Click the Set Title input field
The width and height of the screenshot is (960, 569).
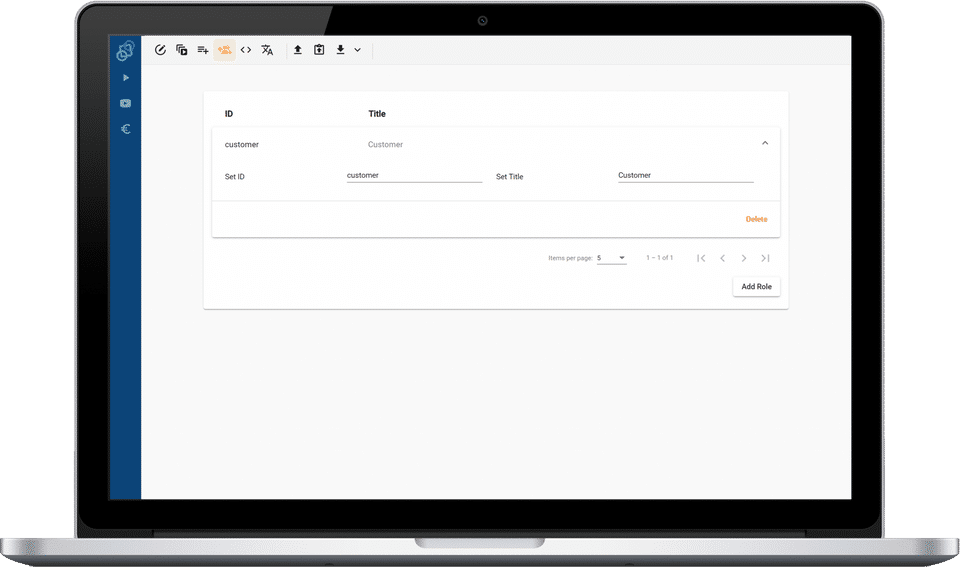coord(686,176)
